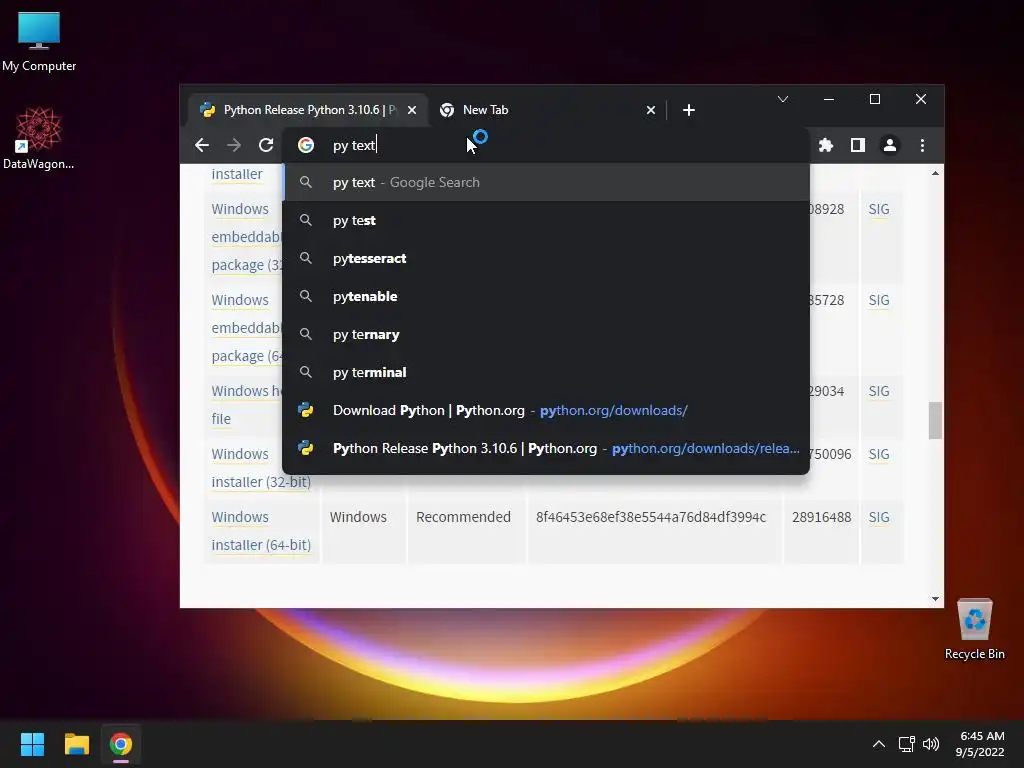This screenshot has width=1024, height=768.
Task: Click SIG link in the 32-bit embeddable package row
Action: tap(878, 209)
